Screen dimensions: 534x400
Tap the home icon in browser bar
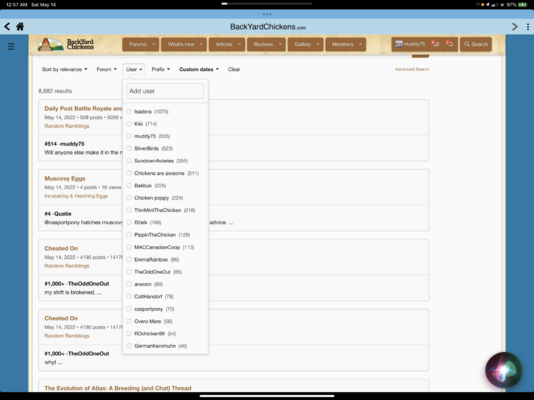20,27
